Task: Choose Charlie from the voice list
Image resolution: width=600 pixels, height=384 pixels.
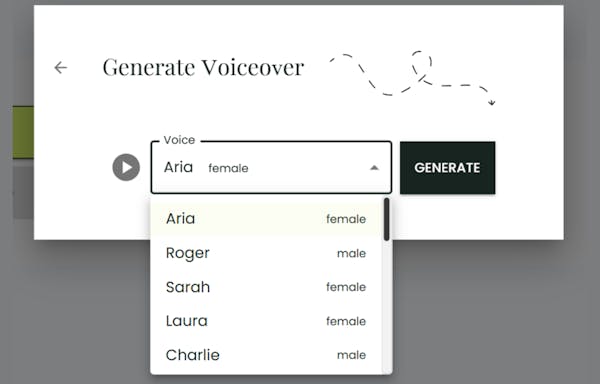Action: [266, 355]
